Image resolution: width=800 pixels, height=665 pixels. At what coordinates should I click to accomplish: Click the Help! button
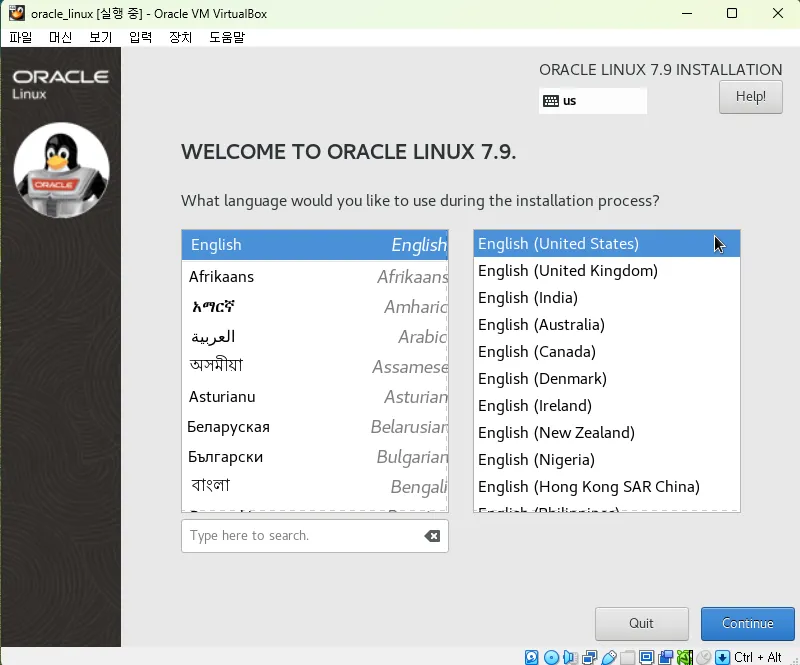point(751,97)
